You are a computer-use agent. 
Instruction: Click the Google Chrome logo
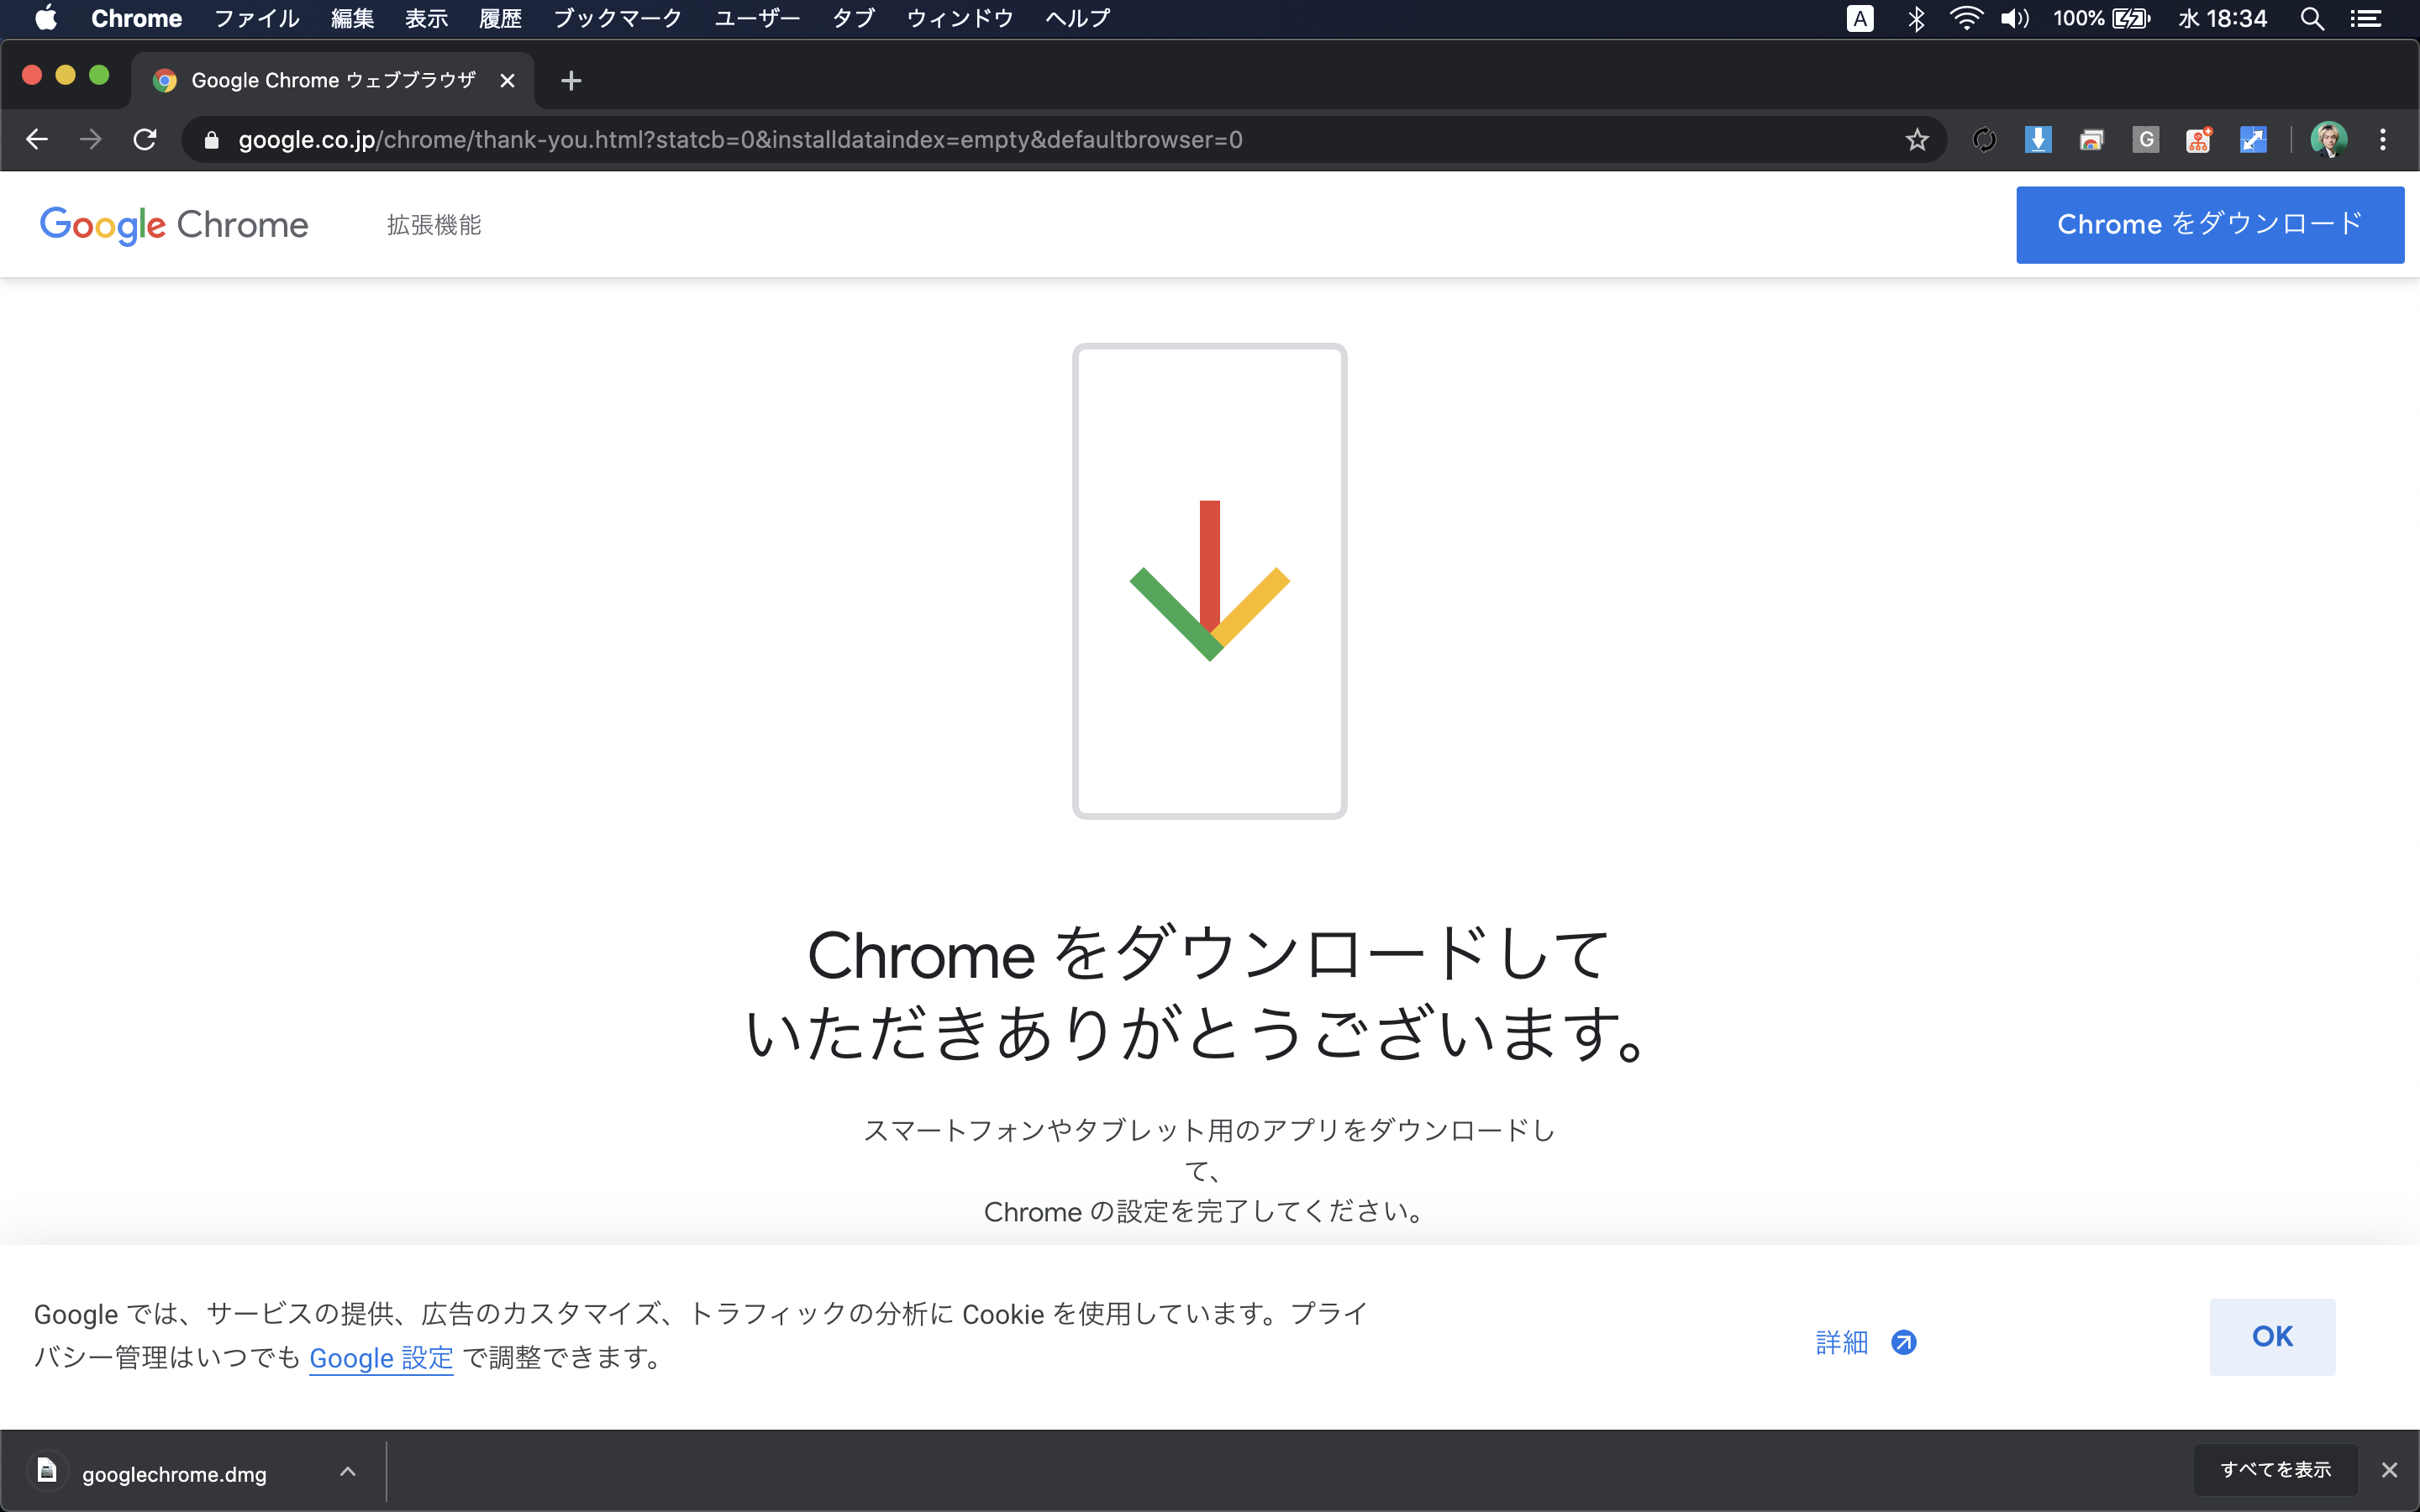coord(174,226)
